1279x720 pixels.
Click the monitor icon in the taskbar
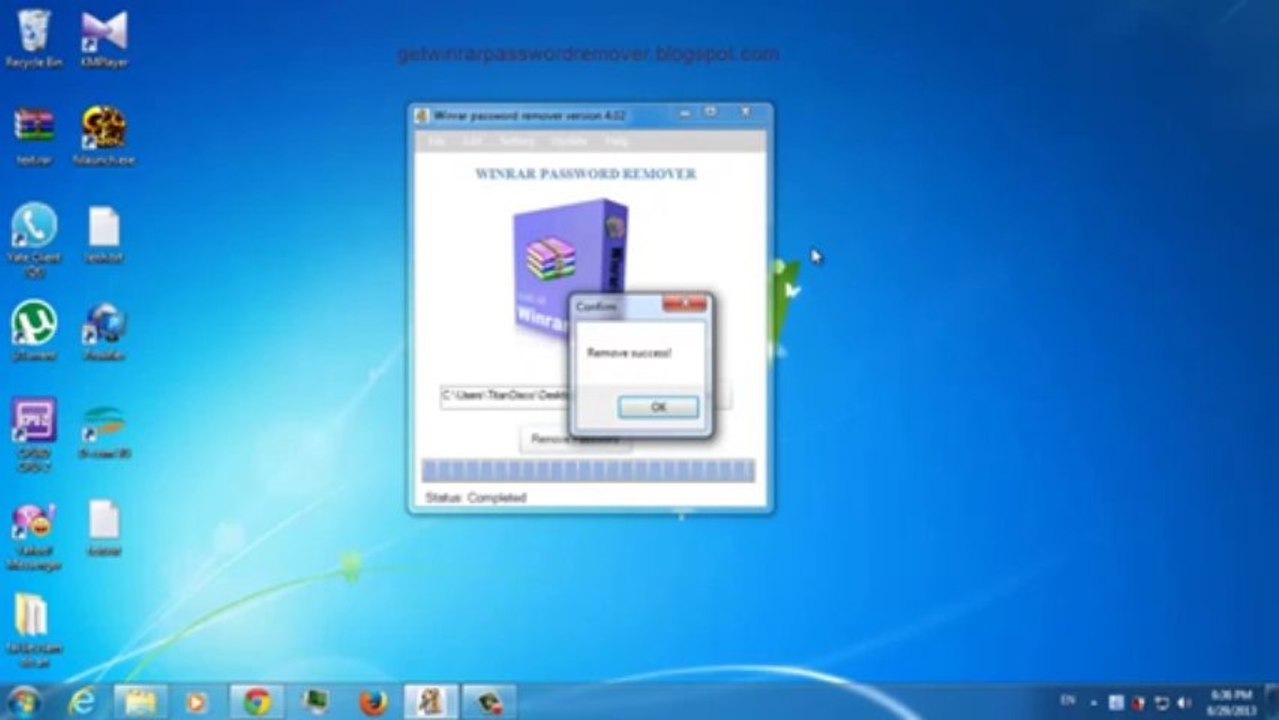point(315,702)
